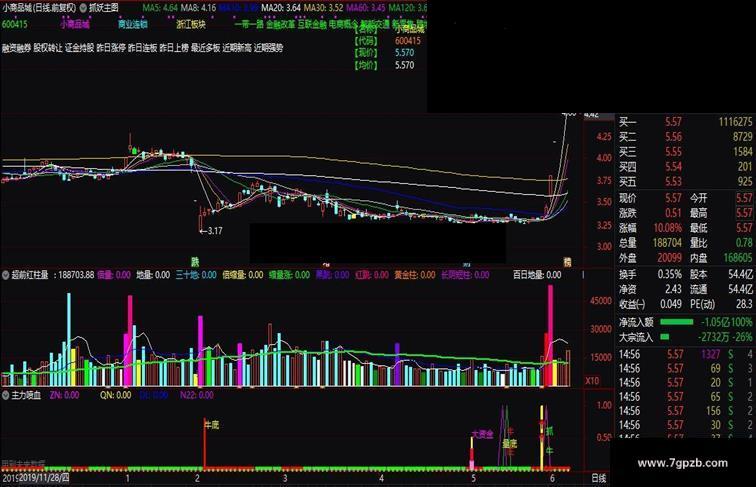Screen dimensions: 756x487
Task: Click the 昨日涨停 label
Action: (111, 48)
